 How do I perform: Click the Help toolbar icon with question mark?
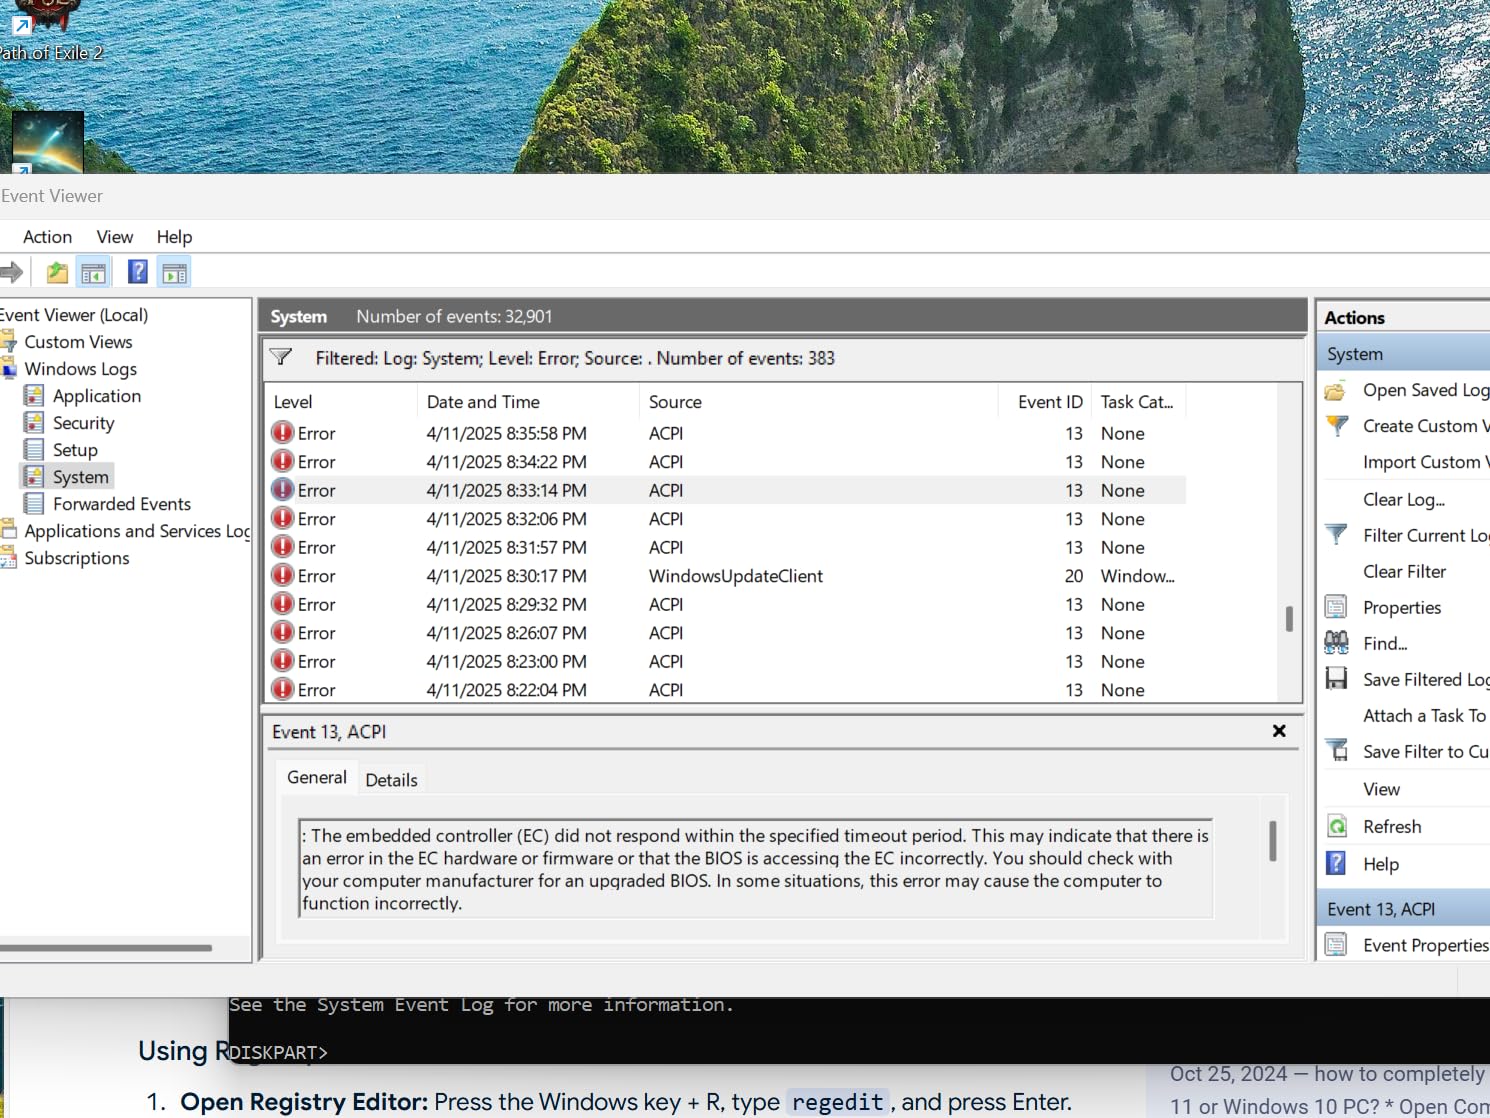tap(138, 272)
